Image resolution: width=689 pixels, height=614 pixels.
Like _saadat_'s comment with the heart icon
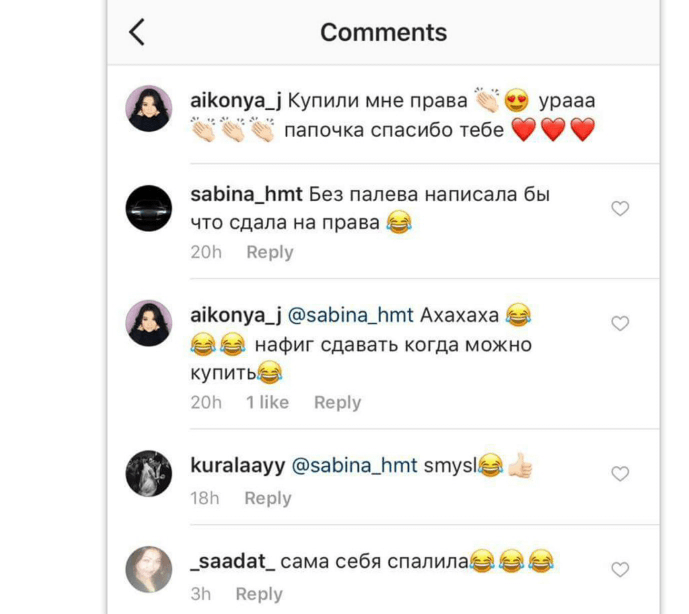click(x=620, y=569)
